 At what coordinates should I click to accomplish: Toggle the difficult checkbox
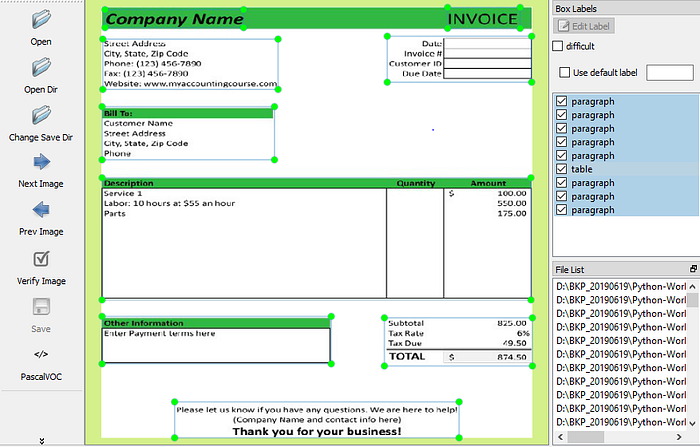pyautogui.click(x=558, y=46)
